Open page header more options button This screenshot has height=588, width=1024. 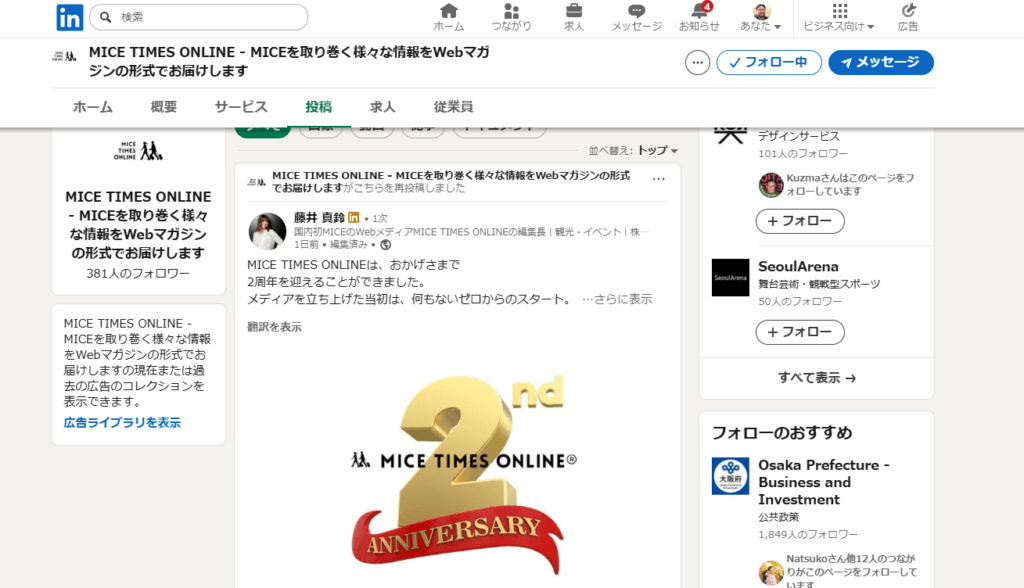tap(697, 63)
